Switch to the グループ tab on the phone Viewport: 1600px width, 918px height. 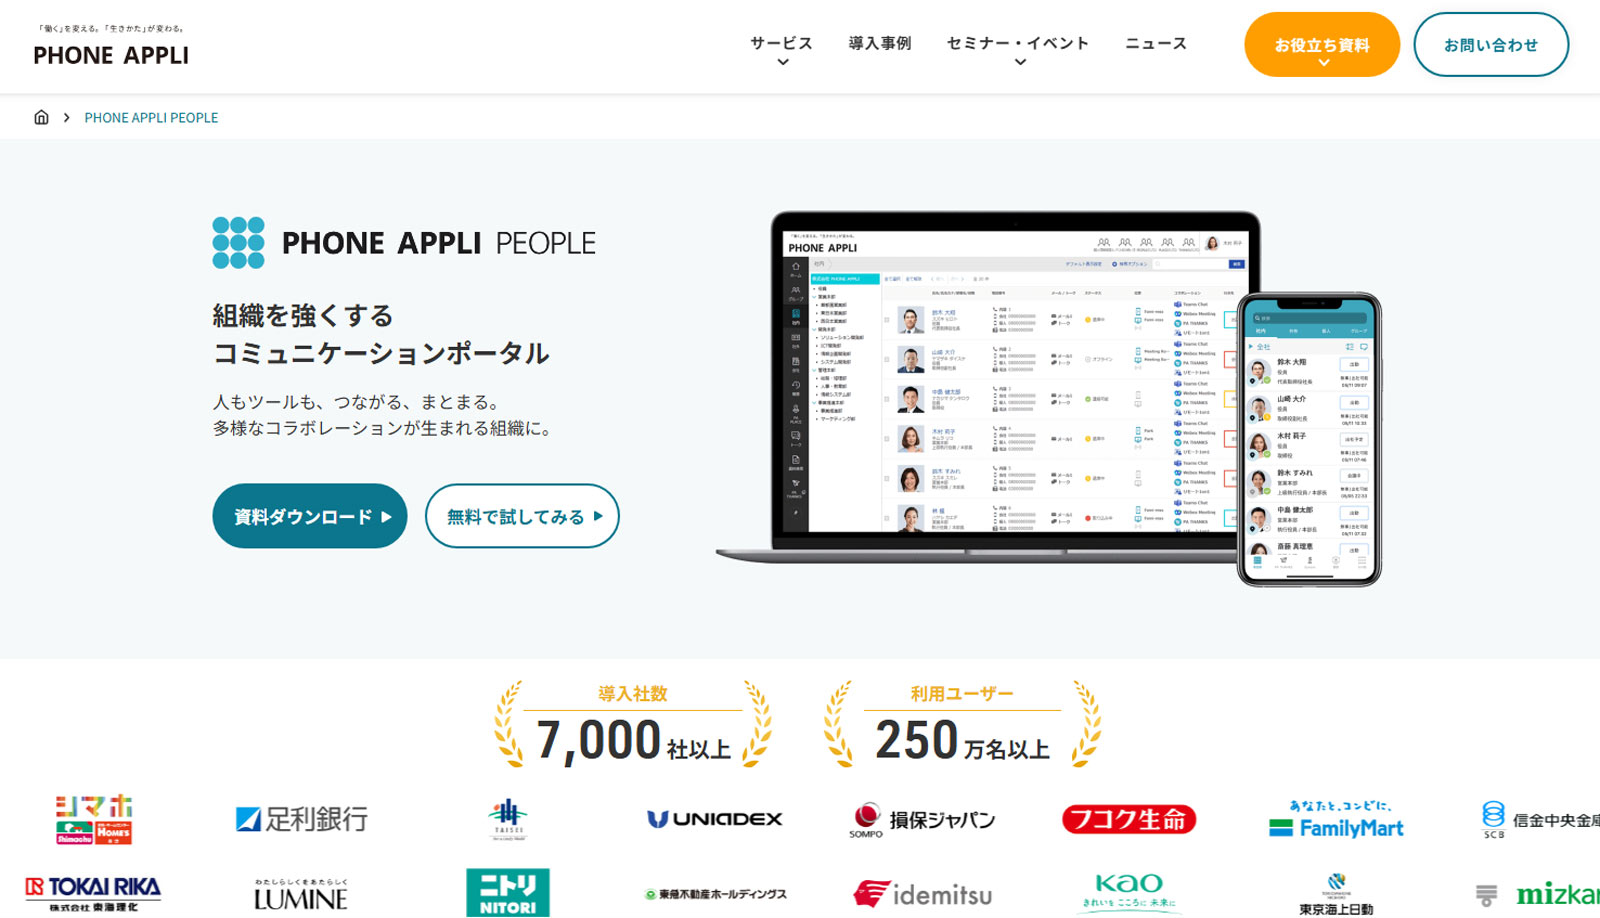(1359, 331)
